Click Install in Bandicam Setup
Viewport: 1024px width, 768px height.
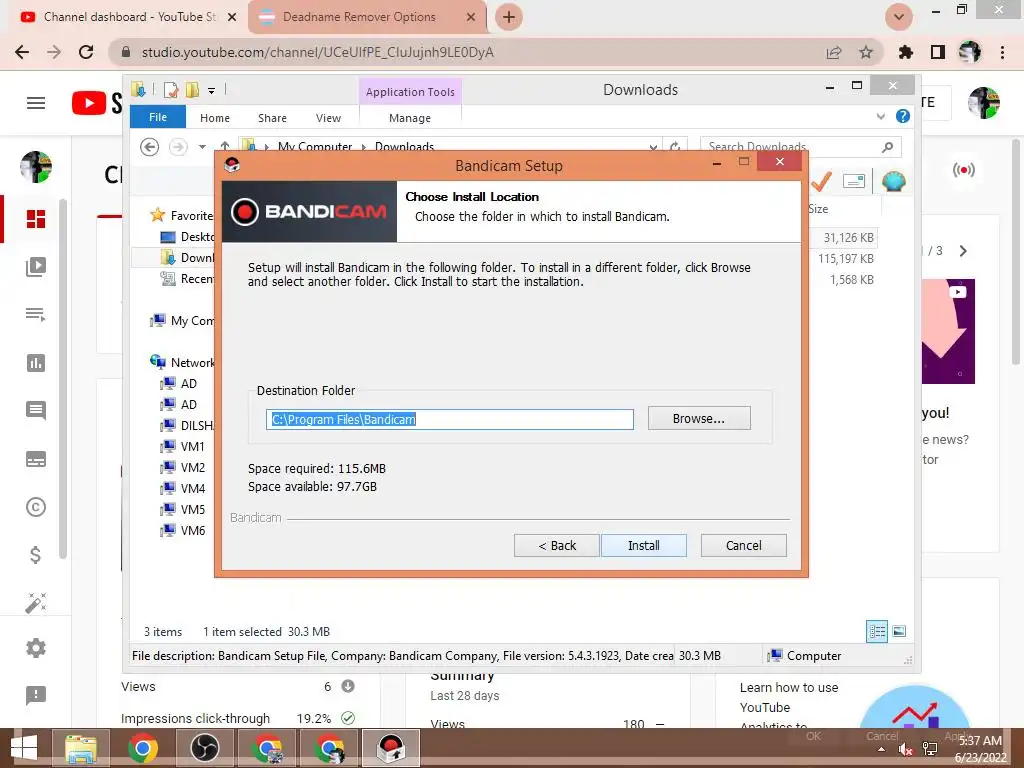tap(643, 545)
